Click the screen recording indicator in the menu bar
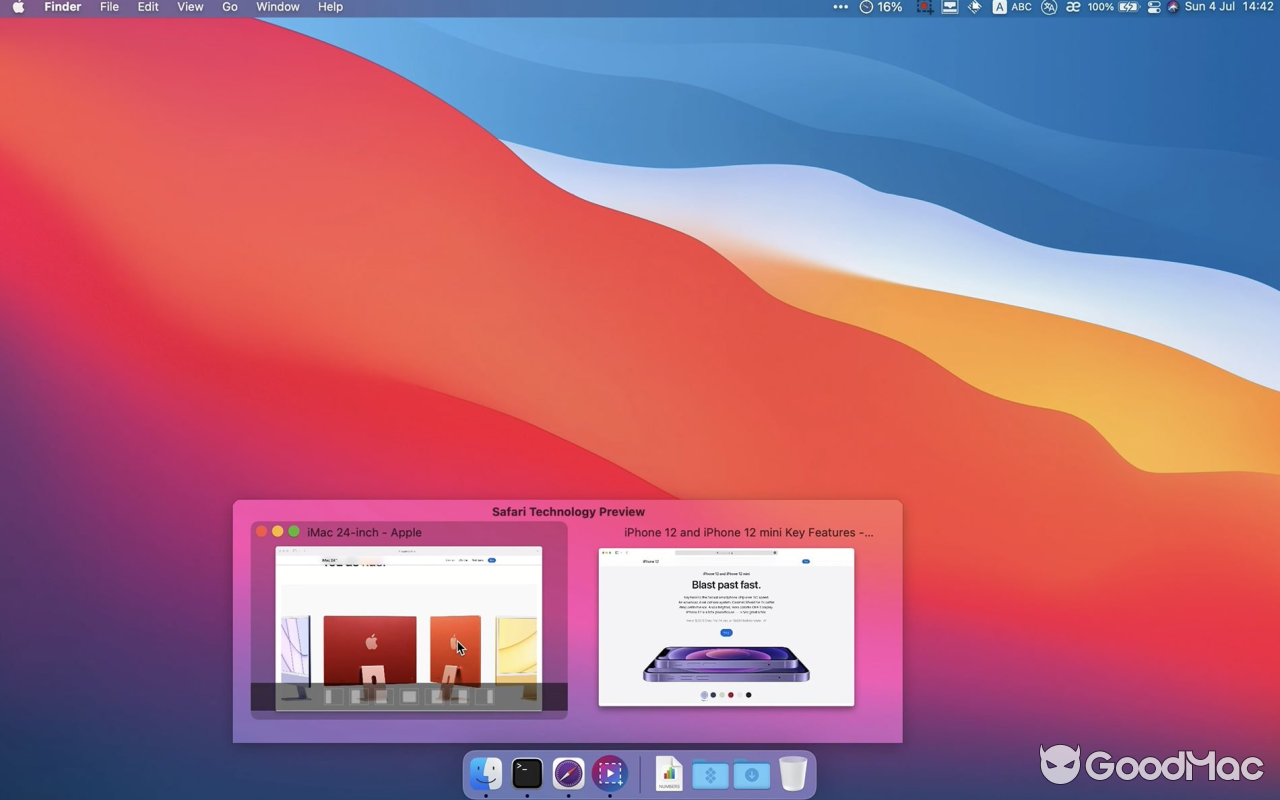 [x=923, y=7]
